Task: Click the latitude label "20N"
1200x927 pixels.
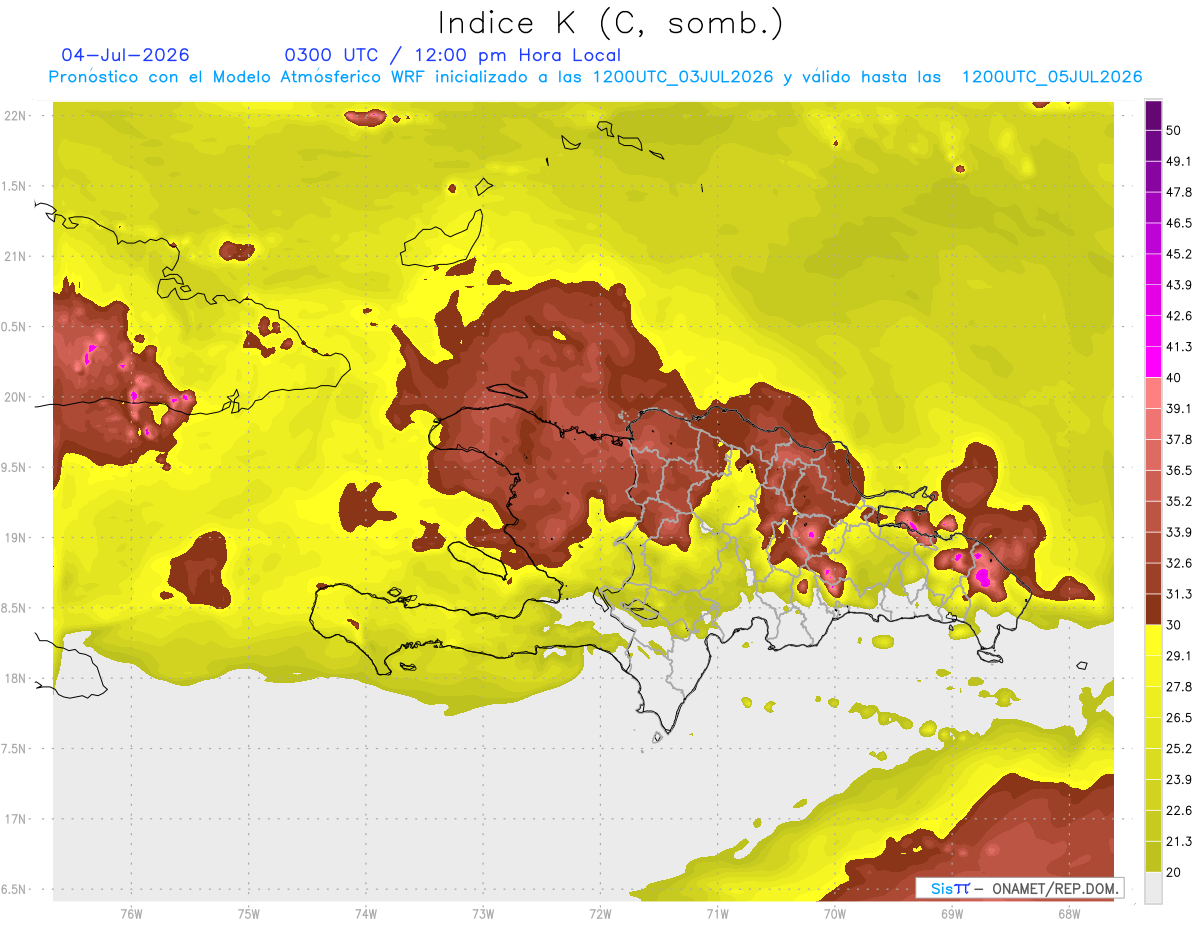Action: [16, 397]
